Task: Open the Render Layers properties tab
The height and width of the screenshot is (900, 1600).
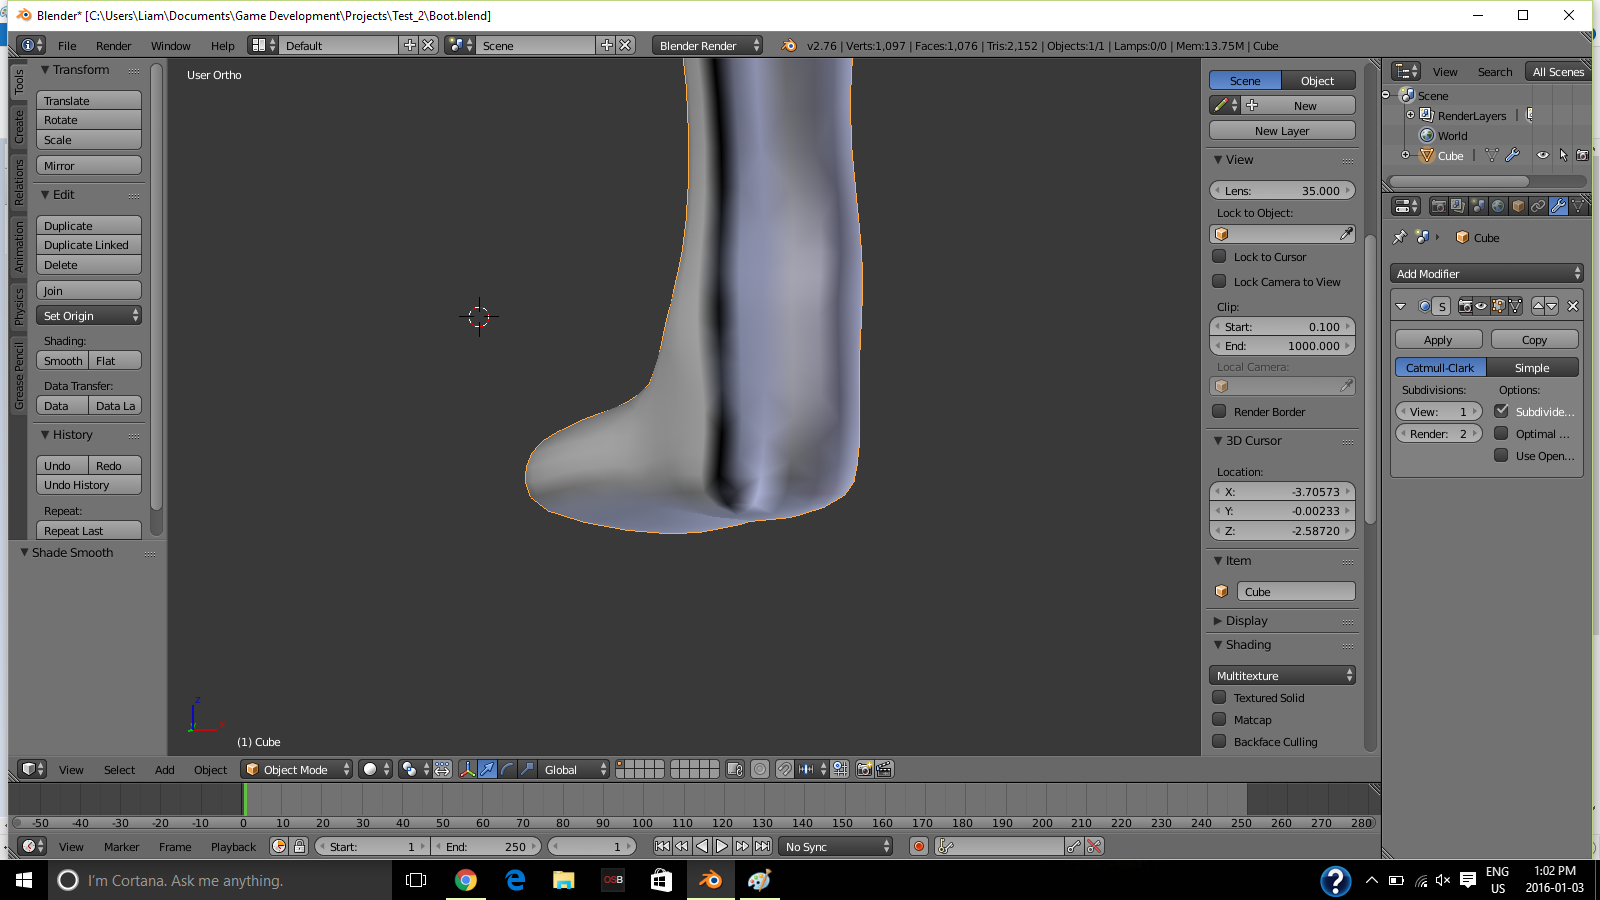Action: (x=1458, y=206)
